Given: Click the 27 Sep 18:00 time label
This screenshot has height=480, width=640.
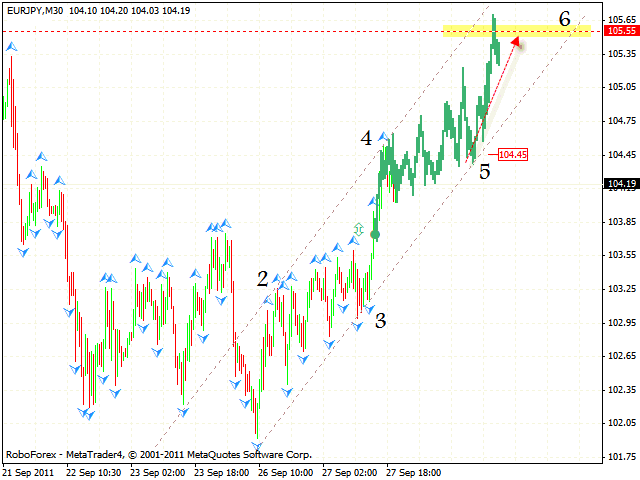Looking at the screenshot, I should (415, 471).
